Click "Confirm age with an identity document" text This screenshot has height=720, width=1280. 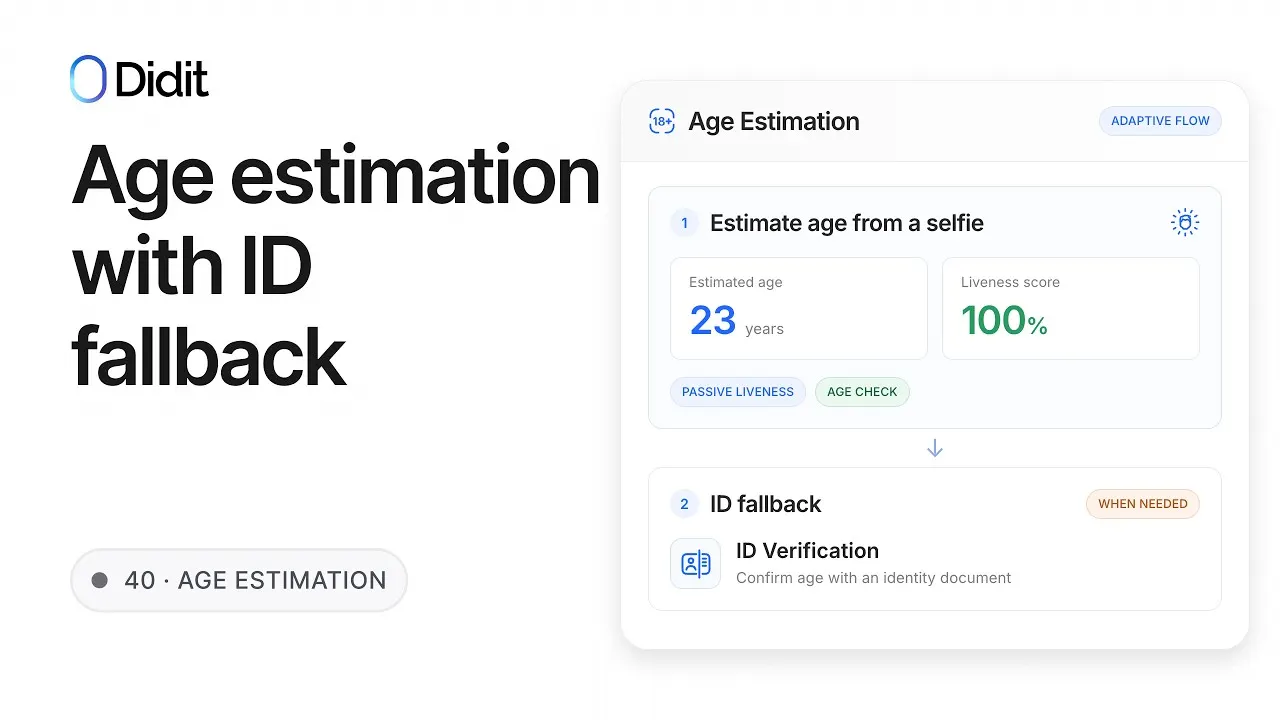tap(873, 578)
